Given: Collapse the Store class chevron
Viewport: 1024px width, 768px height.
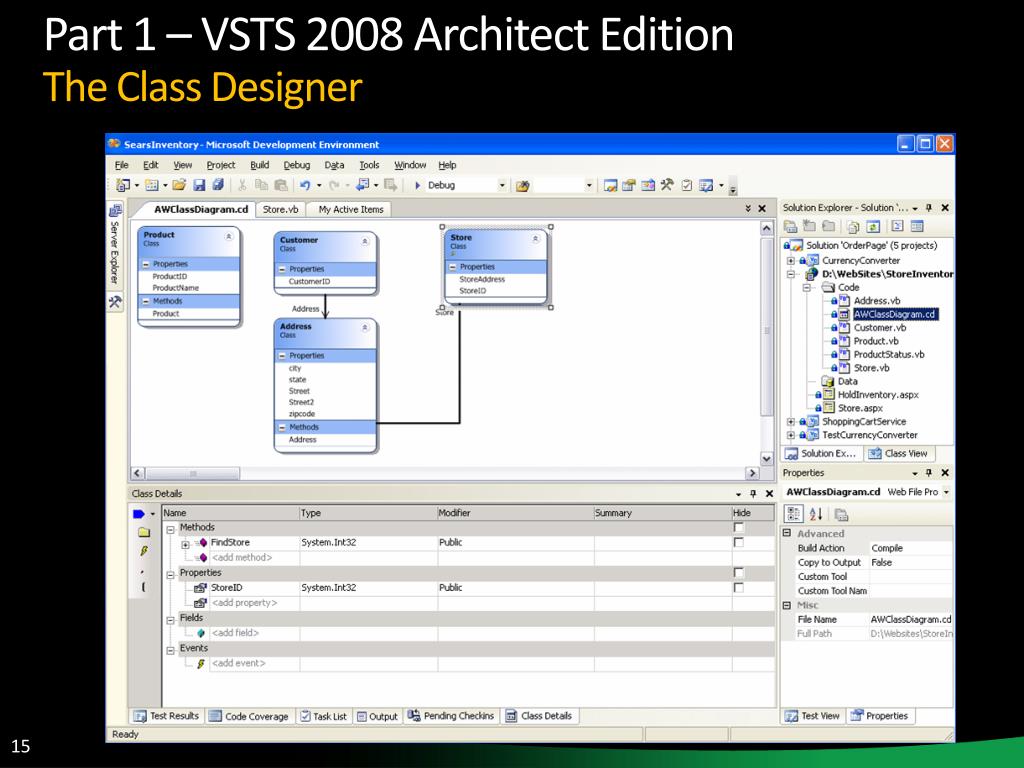Looking at the screenshot, I should 536,239.
